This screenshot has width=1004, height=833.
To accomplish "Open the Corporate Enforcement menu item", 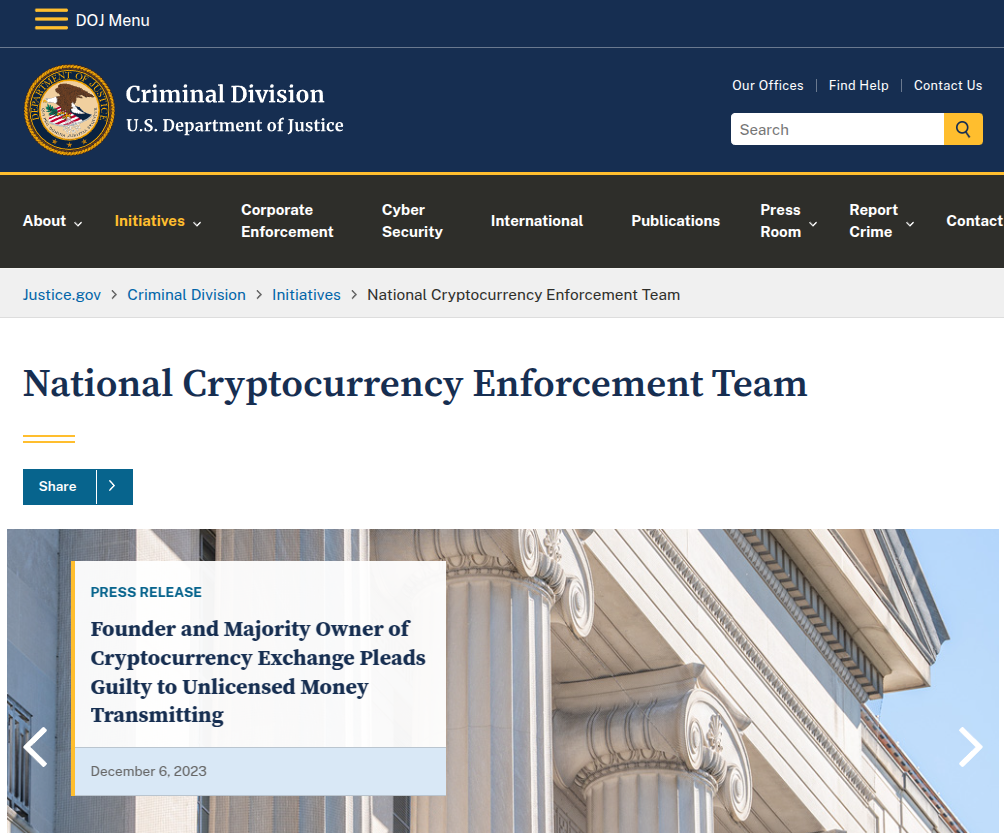I will tap(287, 221).
